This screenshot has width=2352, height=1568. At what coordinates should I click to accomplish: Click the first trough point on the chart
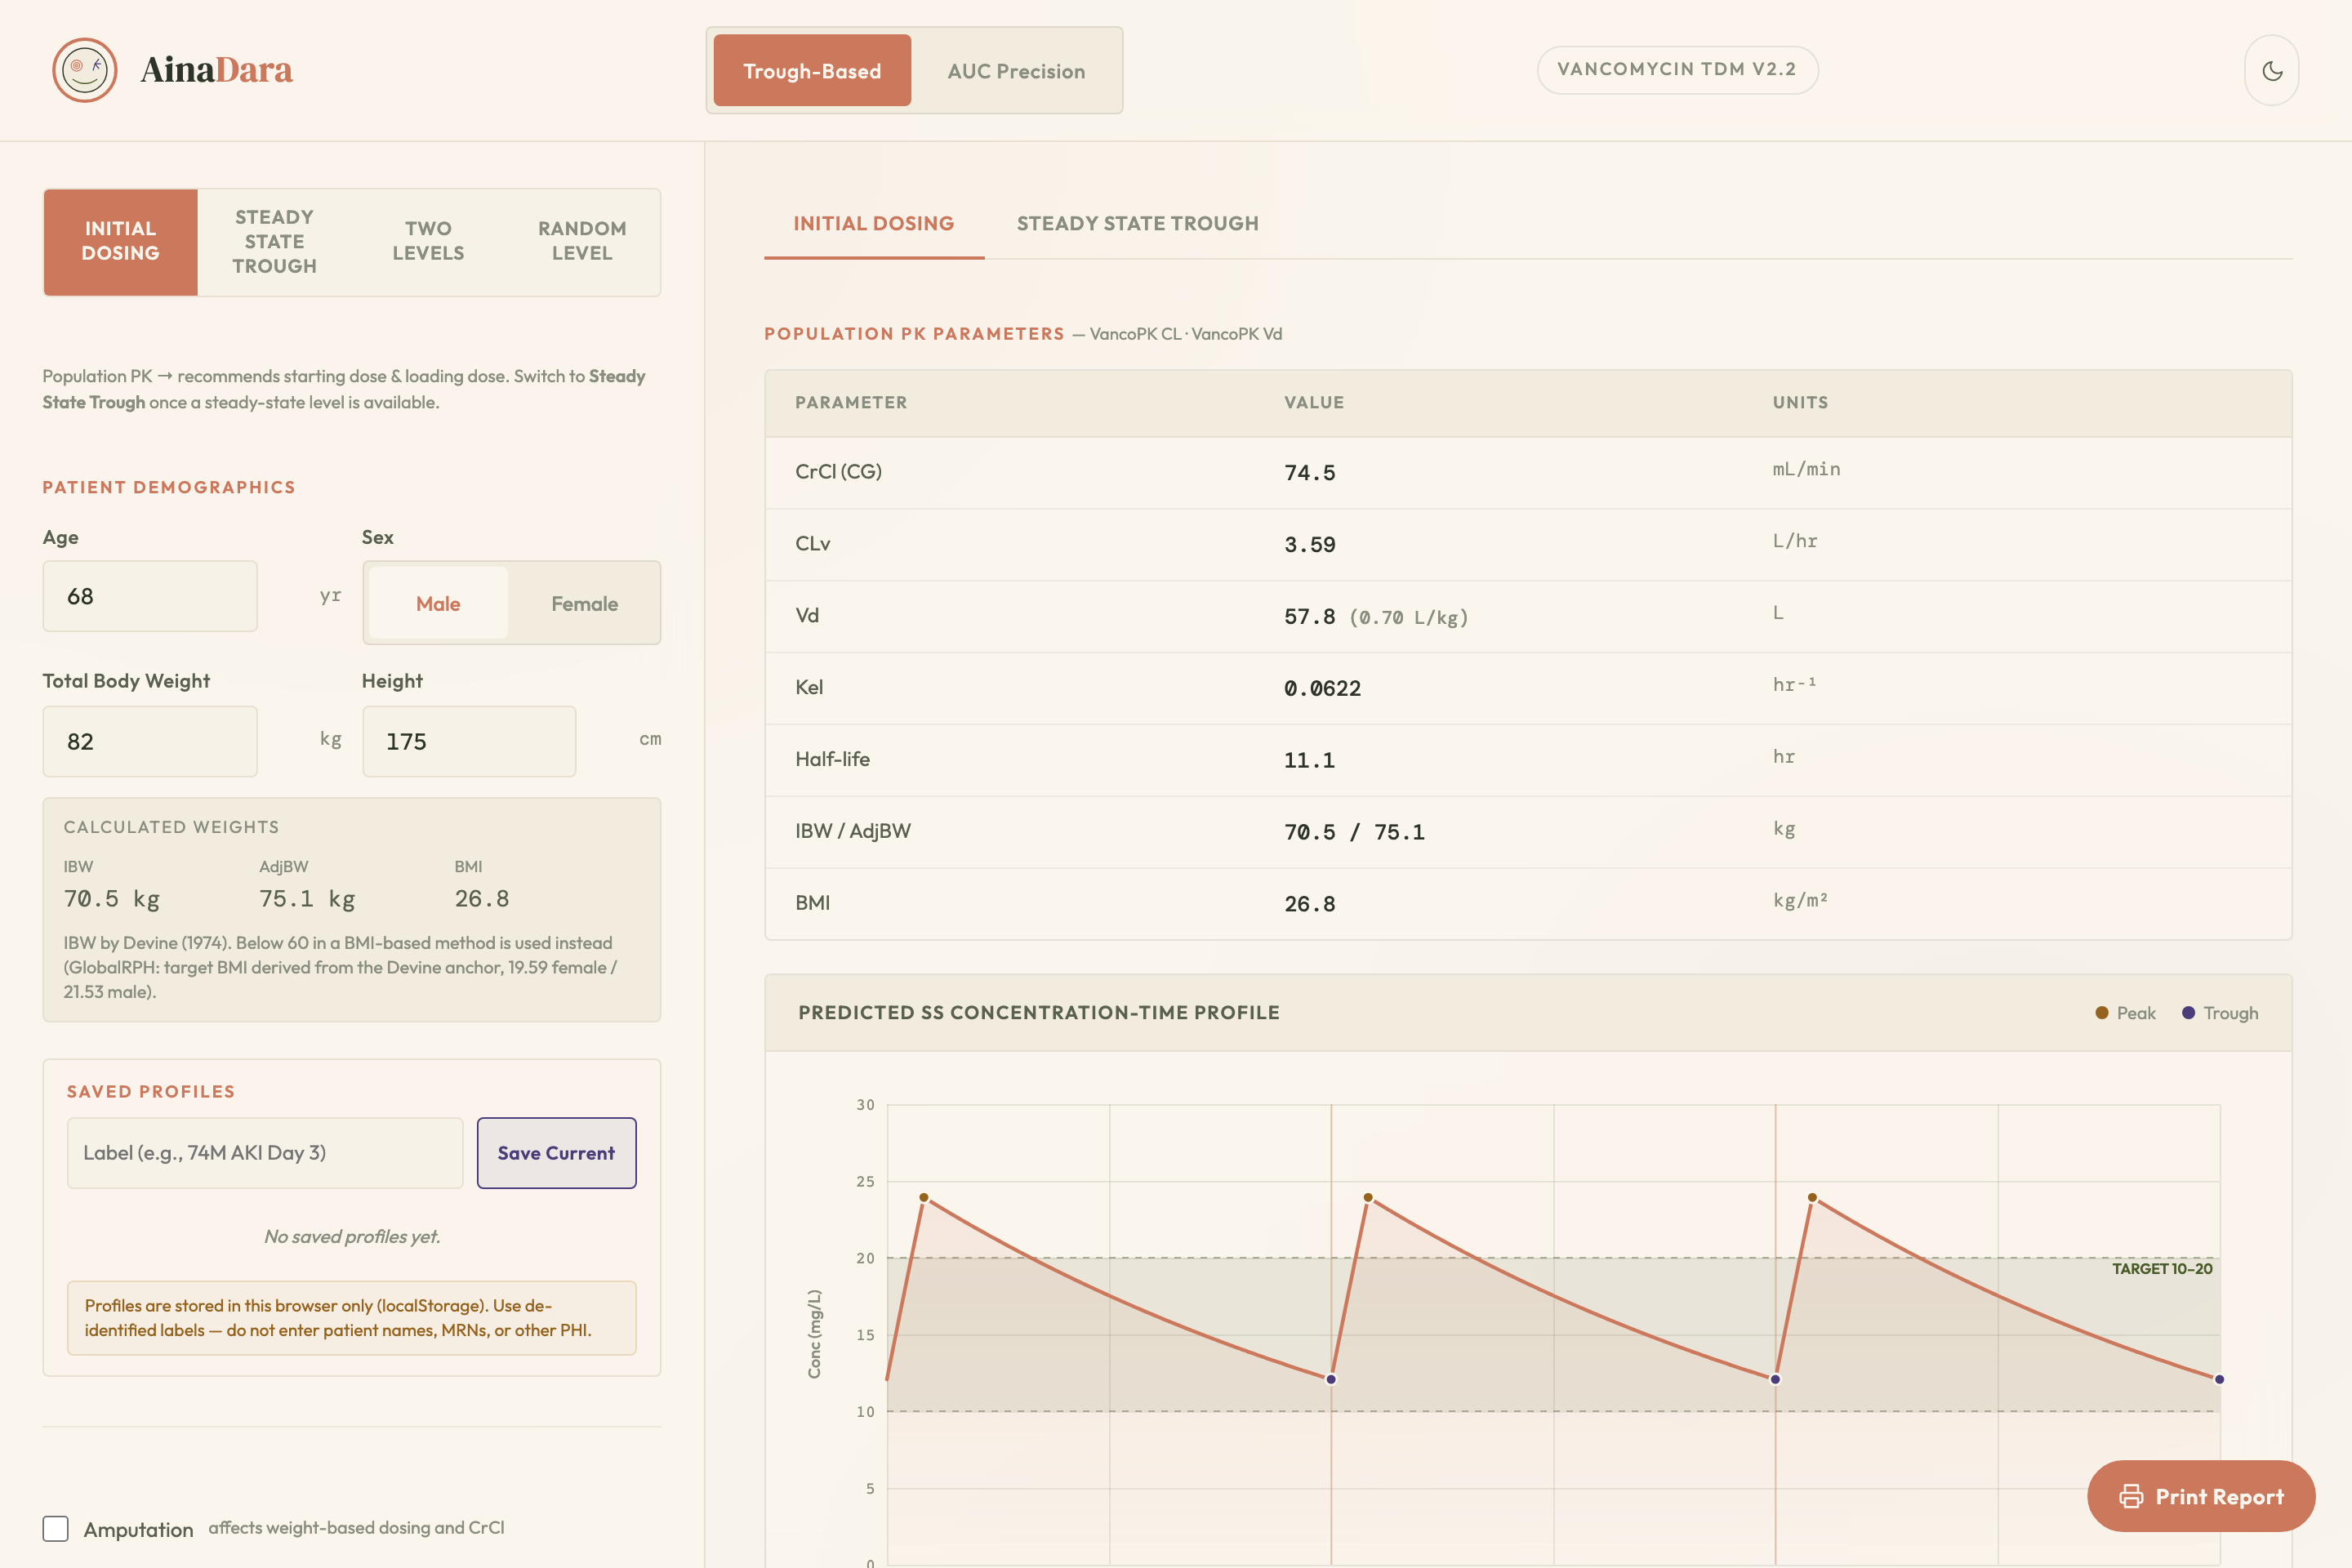[x=1331, y=1379]
